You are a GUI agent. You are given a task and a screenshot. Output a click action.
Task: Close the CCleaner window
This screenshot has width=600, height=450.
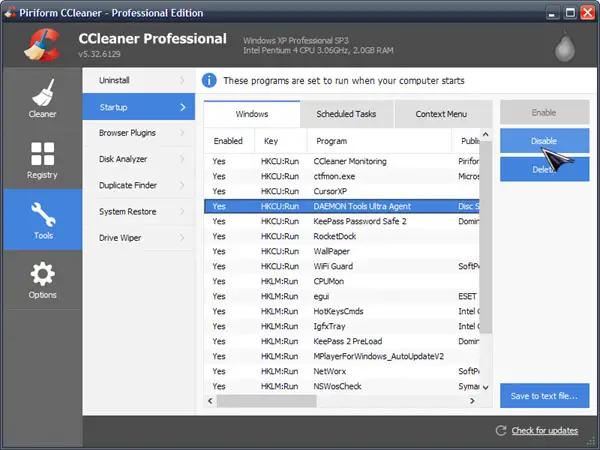pos(587,13)
